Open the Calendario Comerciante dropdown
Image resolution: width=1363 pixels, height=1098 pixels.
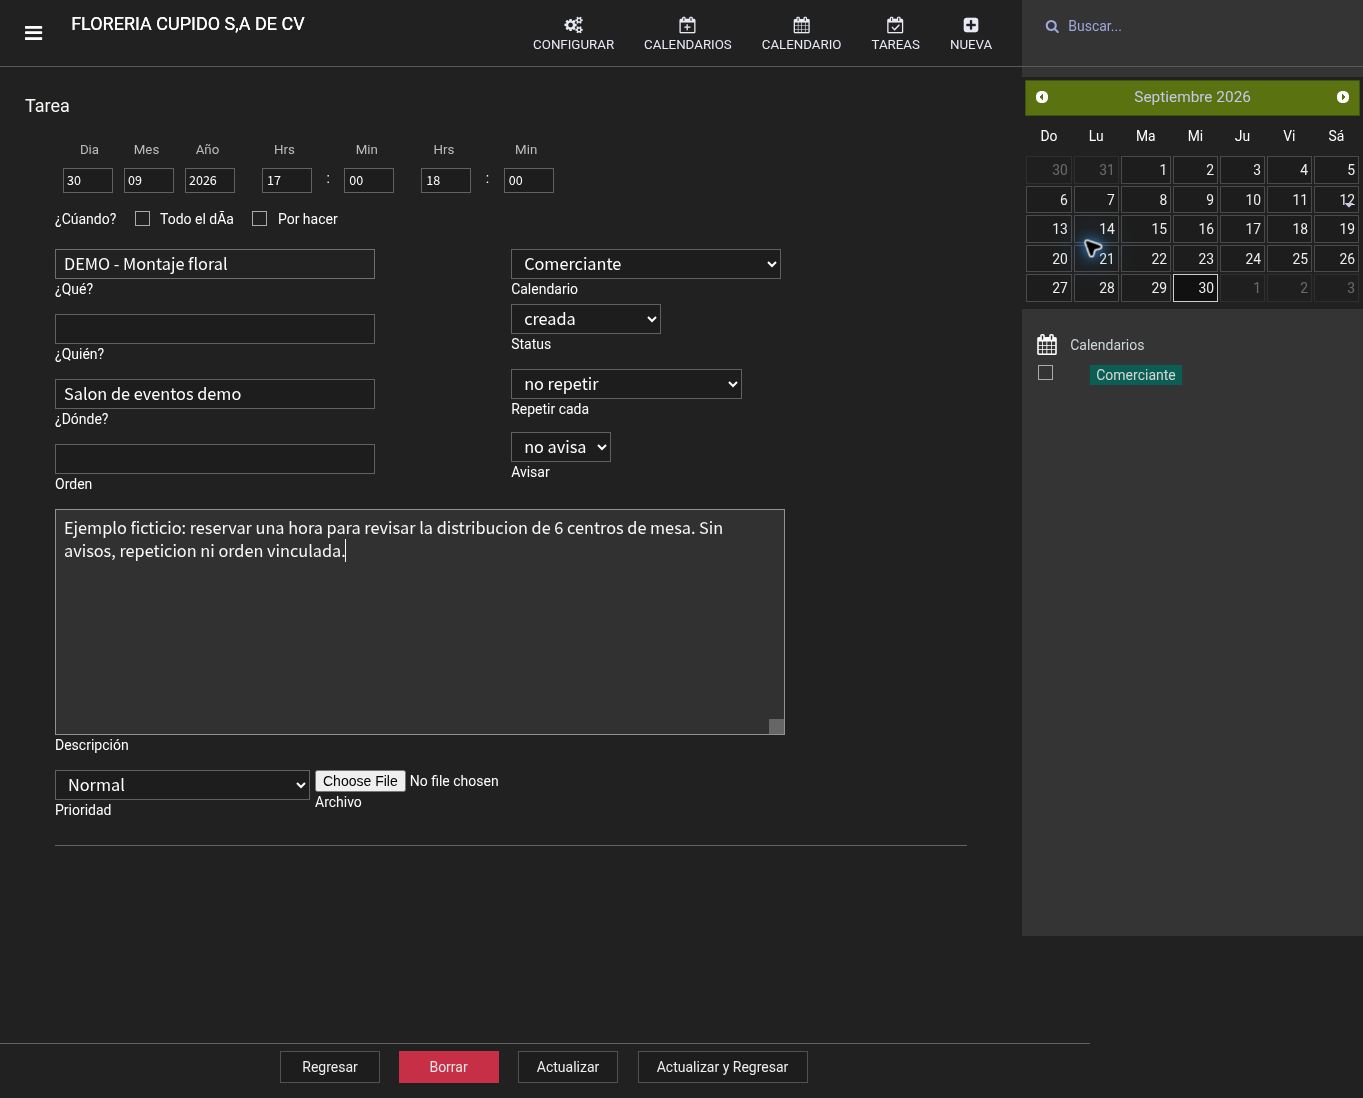click(x=646, y=264)
